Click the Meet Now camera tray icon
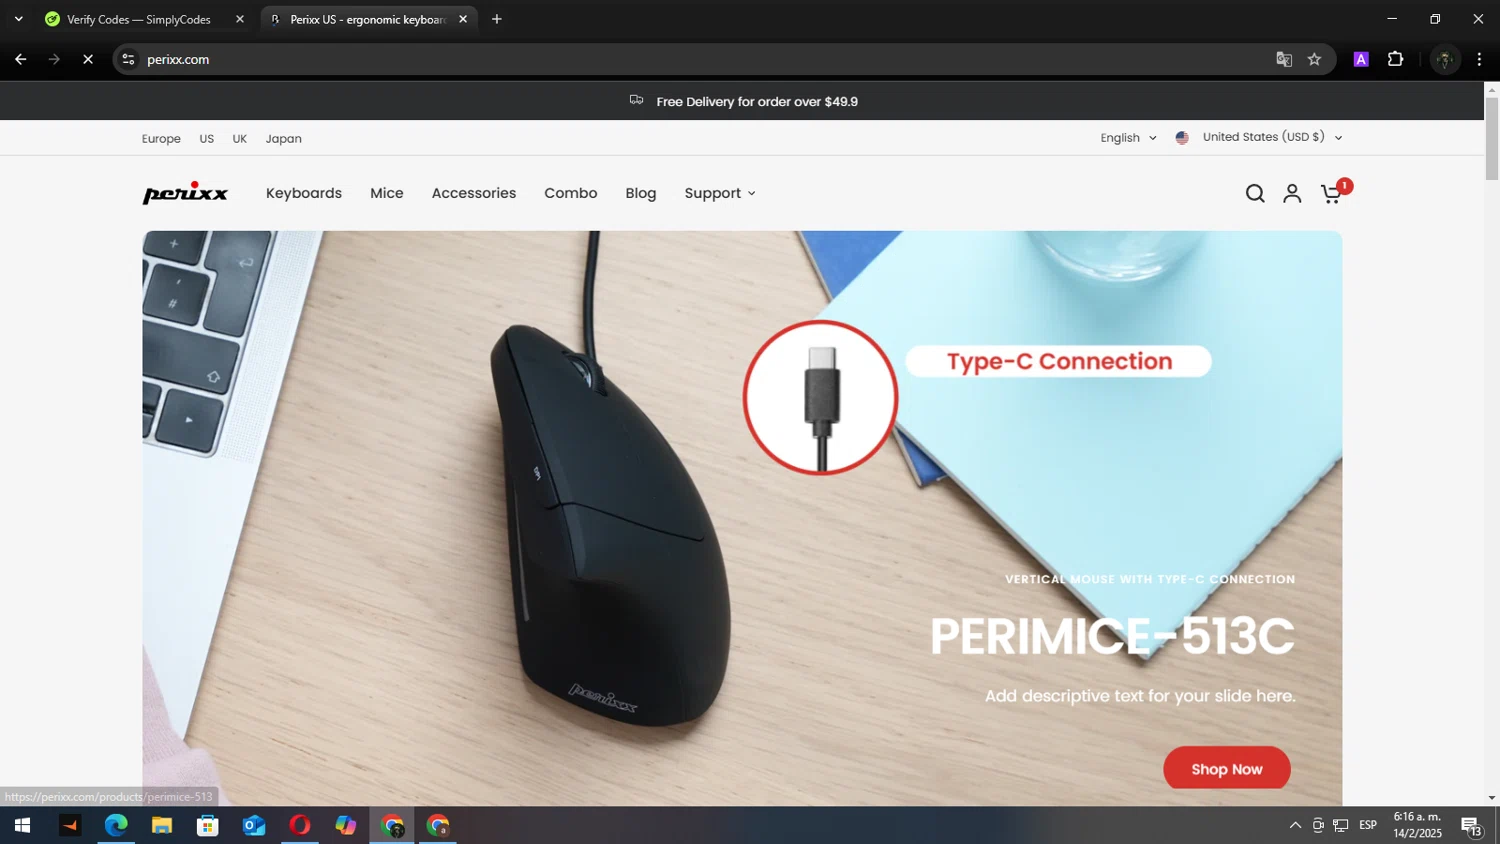Image resolution: width=1500 pixels, height=844 pixels. click(1318, 825)
